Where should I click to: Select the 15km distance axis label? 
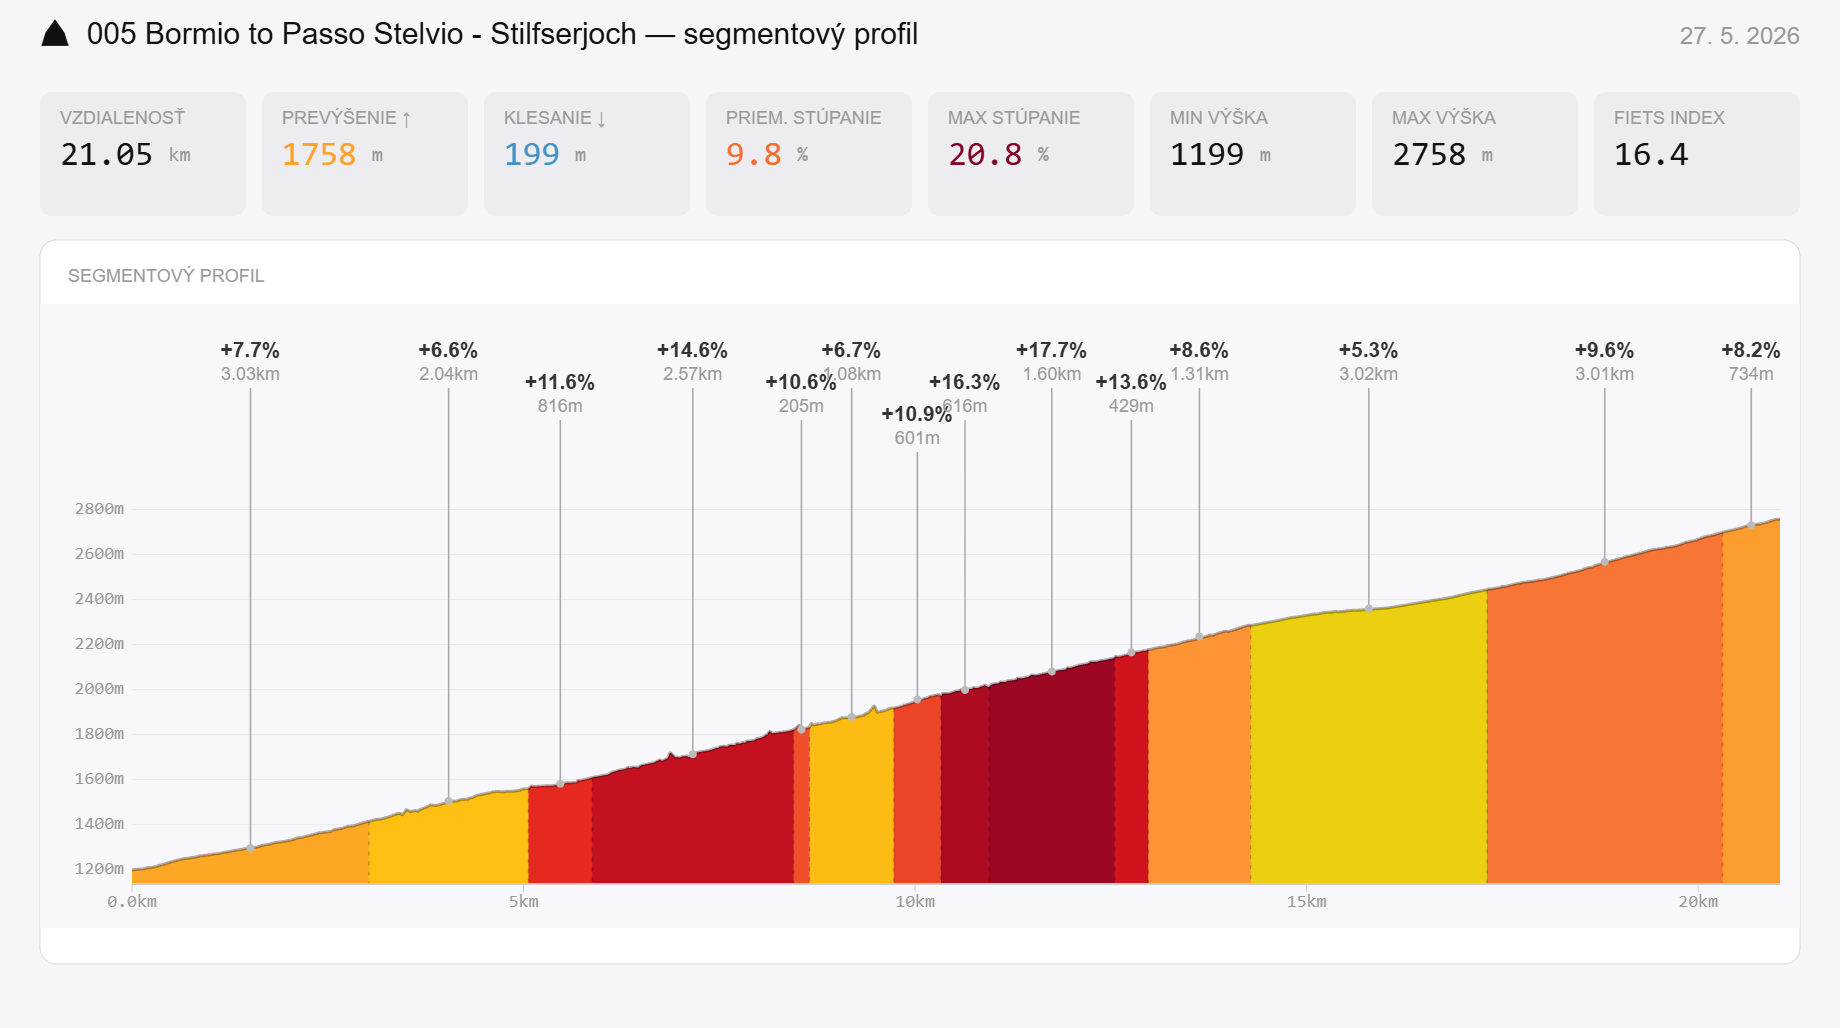(1307, 902)
